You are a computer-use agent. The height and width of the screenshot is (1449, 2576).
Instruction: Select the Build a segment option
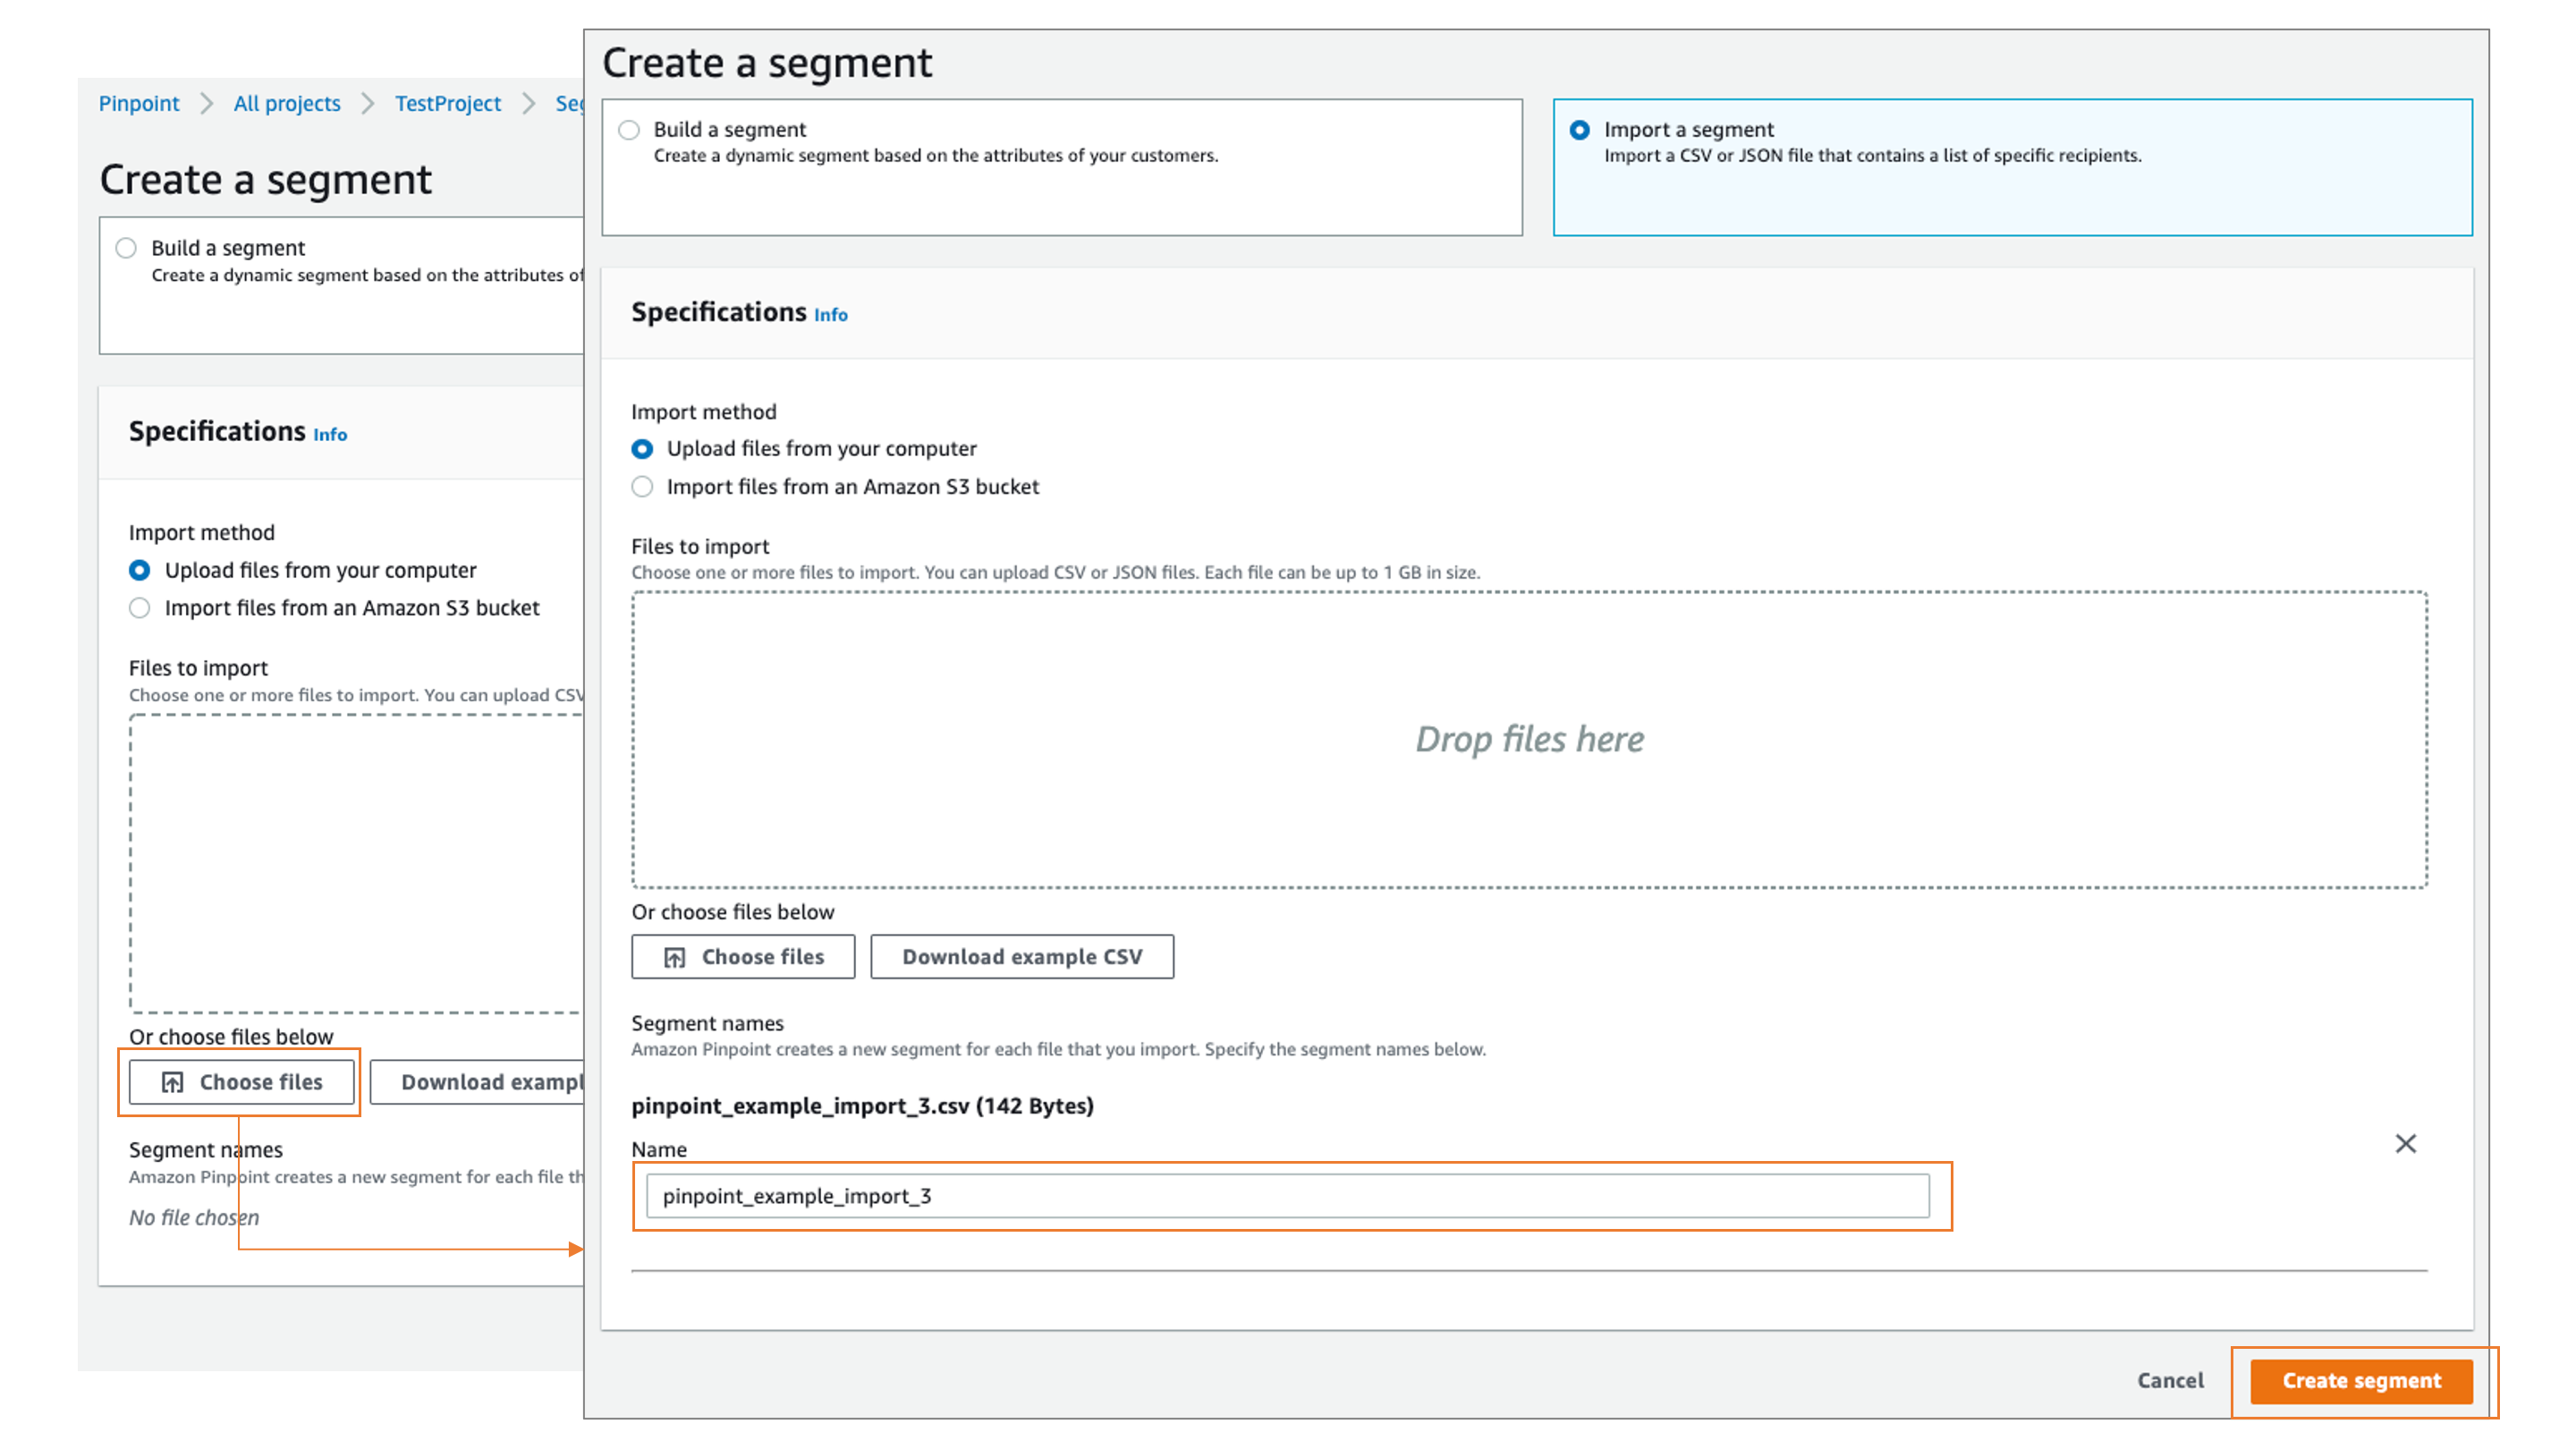630,129
